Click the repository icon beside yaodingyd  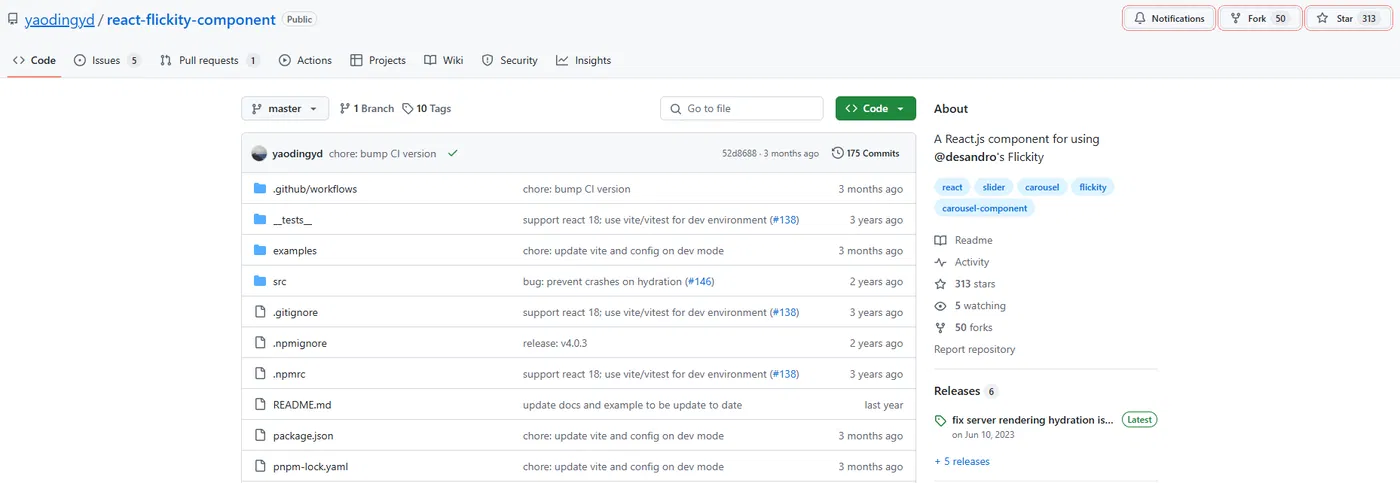[x=13, y=19]
